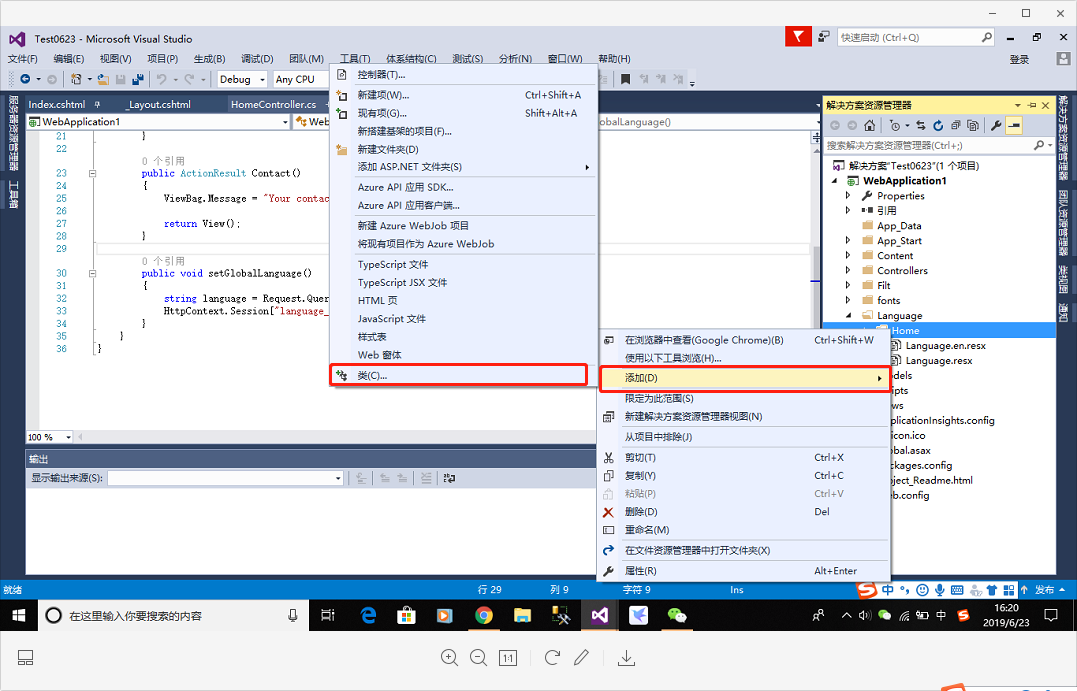The image size is (1077, 691).
Task: Expand the Properties node in Solution Explorer
Action: coord(848,196)
